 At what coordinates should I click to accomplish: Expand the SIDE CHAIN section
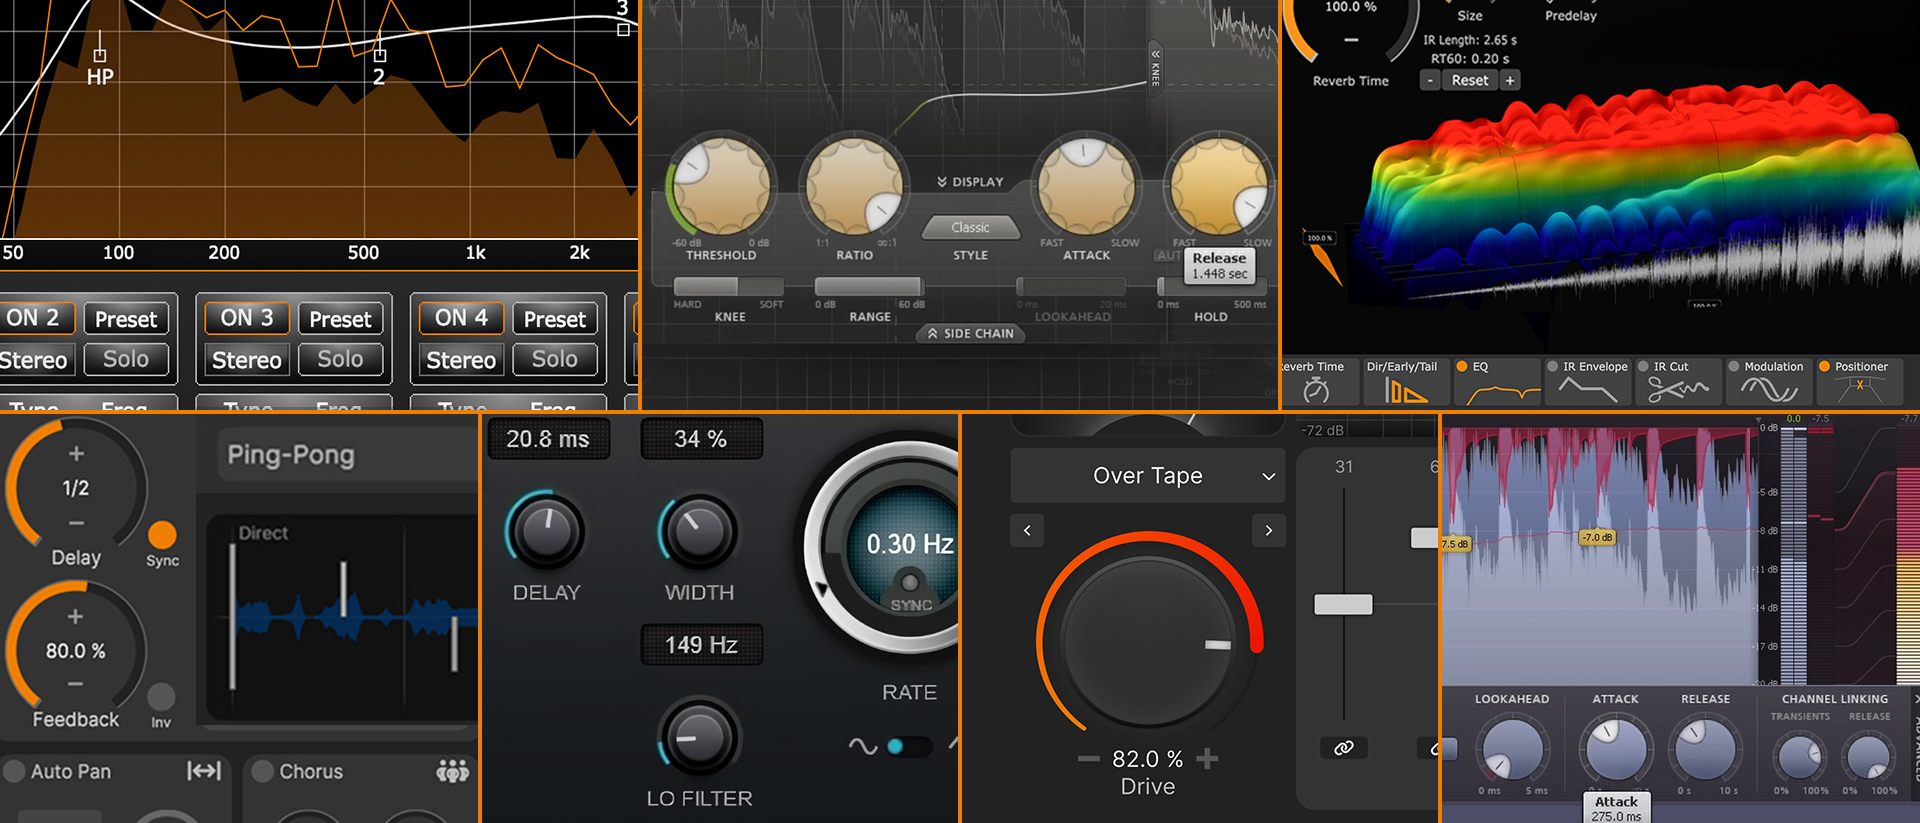tap(969, 333)
